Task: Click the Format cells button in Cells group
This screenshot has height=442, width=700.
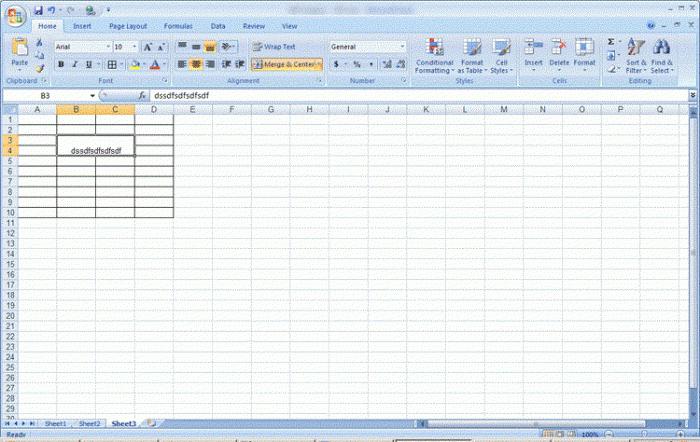Action: [584, 56]
